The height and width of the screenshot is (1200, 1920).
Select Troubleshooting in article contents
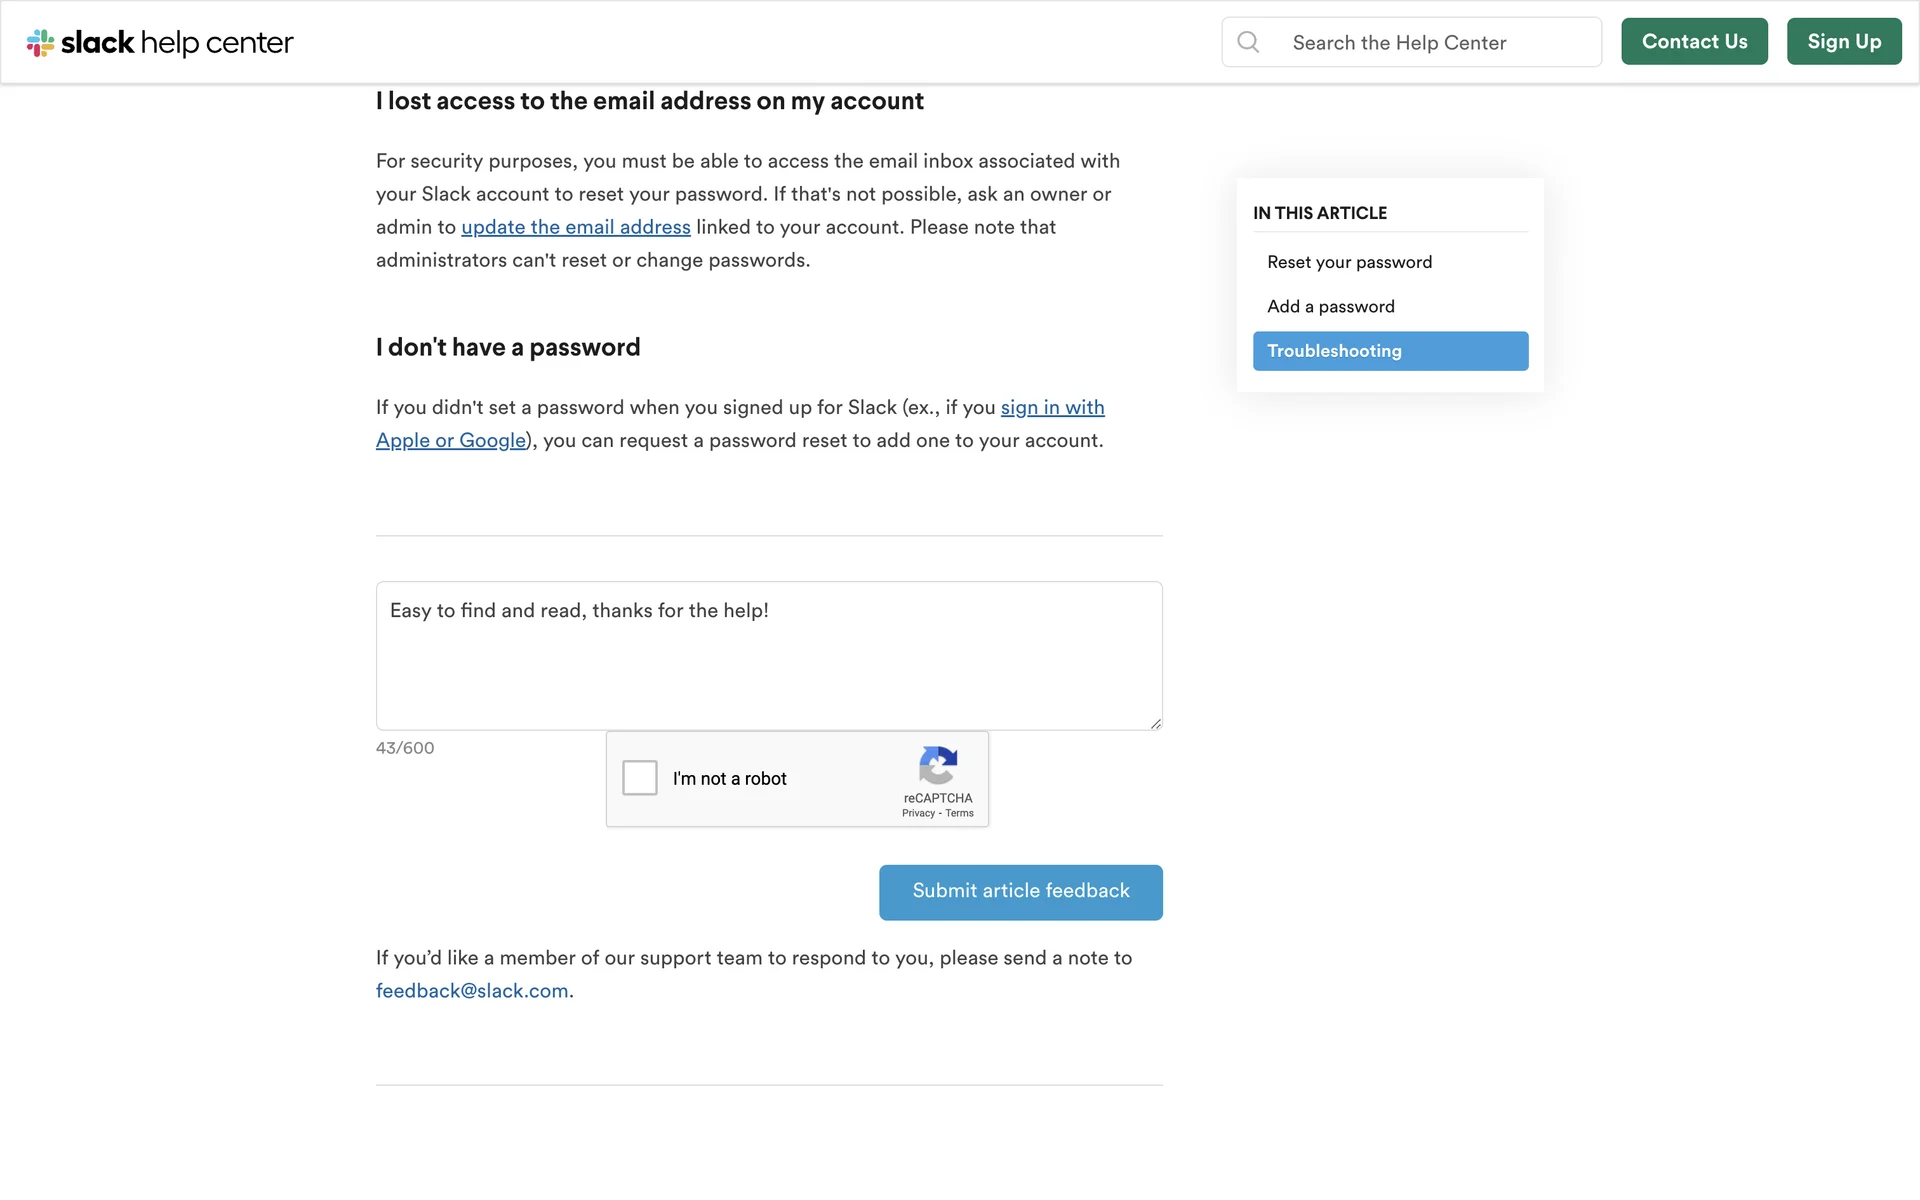tap(1390, 351)
